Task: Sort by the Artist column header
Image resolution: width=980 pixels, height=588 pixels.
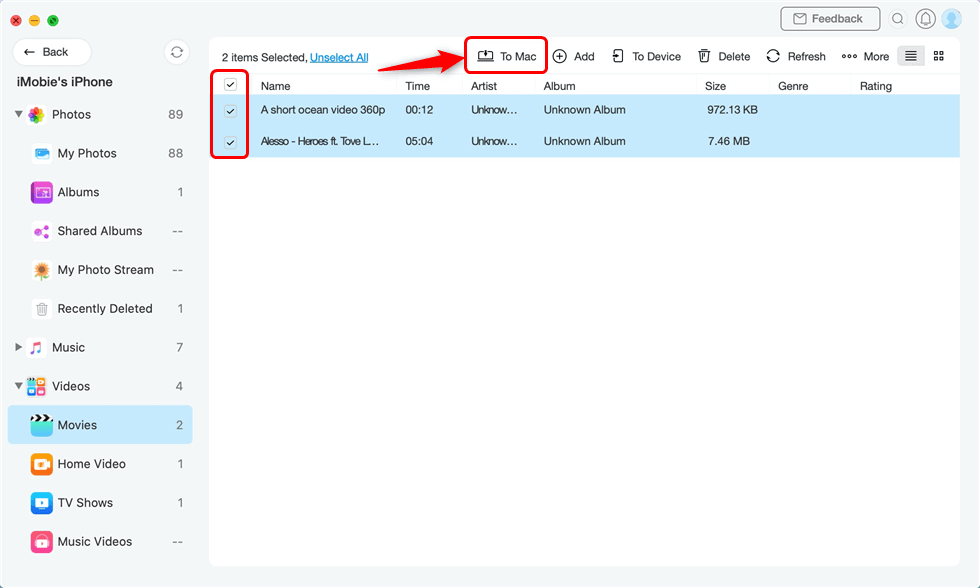Action: coord(484,86)
